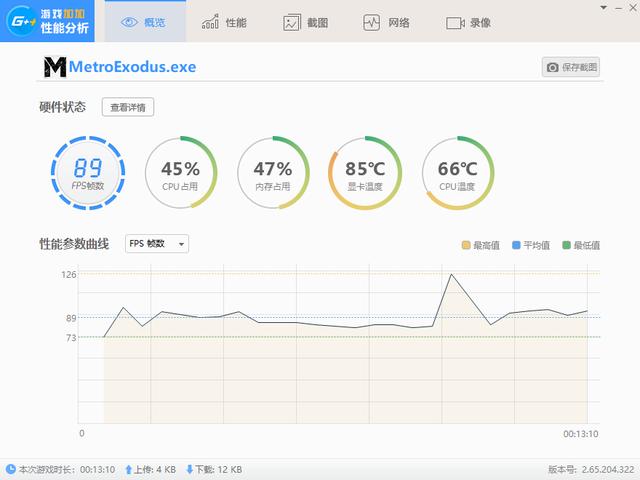This screenshot has width=640, height=480.
Task: Select the CPU占用 45% gauge
Action: coord(180,173)
